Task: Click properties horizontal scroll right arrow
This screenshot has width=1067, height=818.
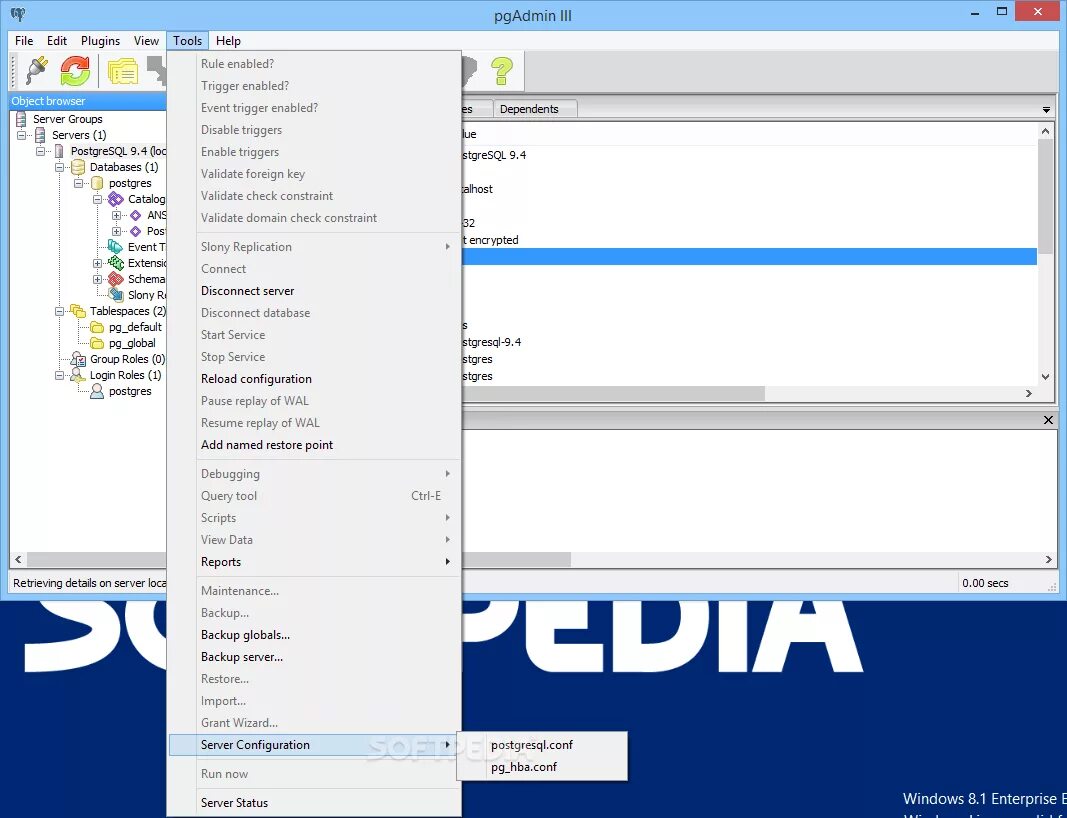Action: (1029, 393)
